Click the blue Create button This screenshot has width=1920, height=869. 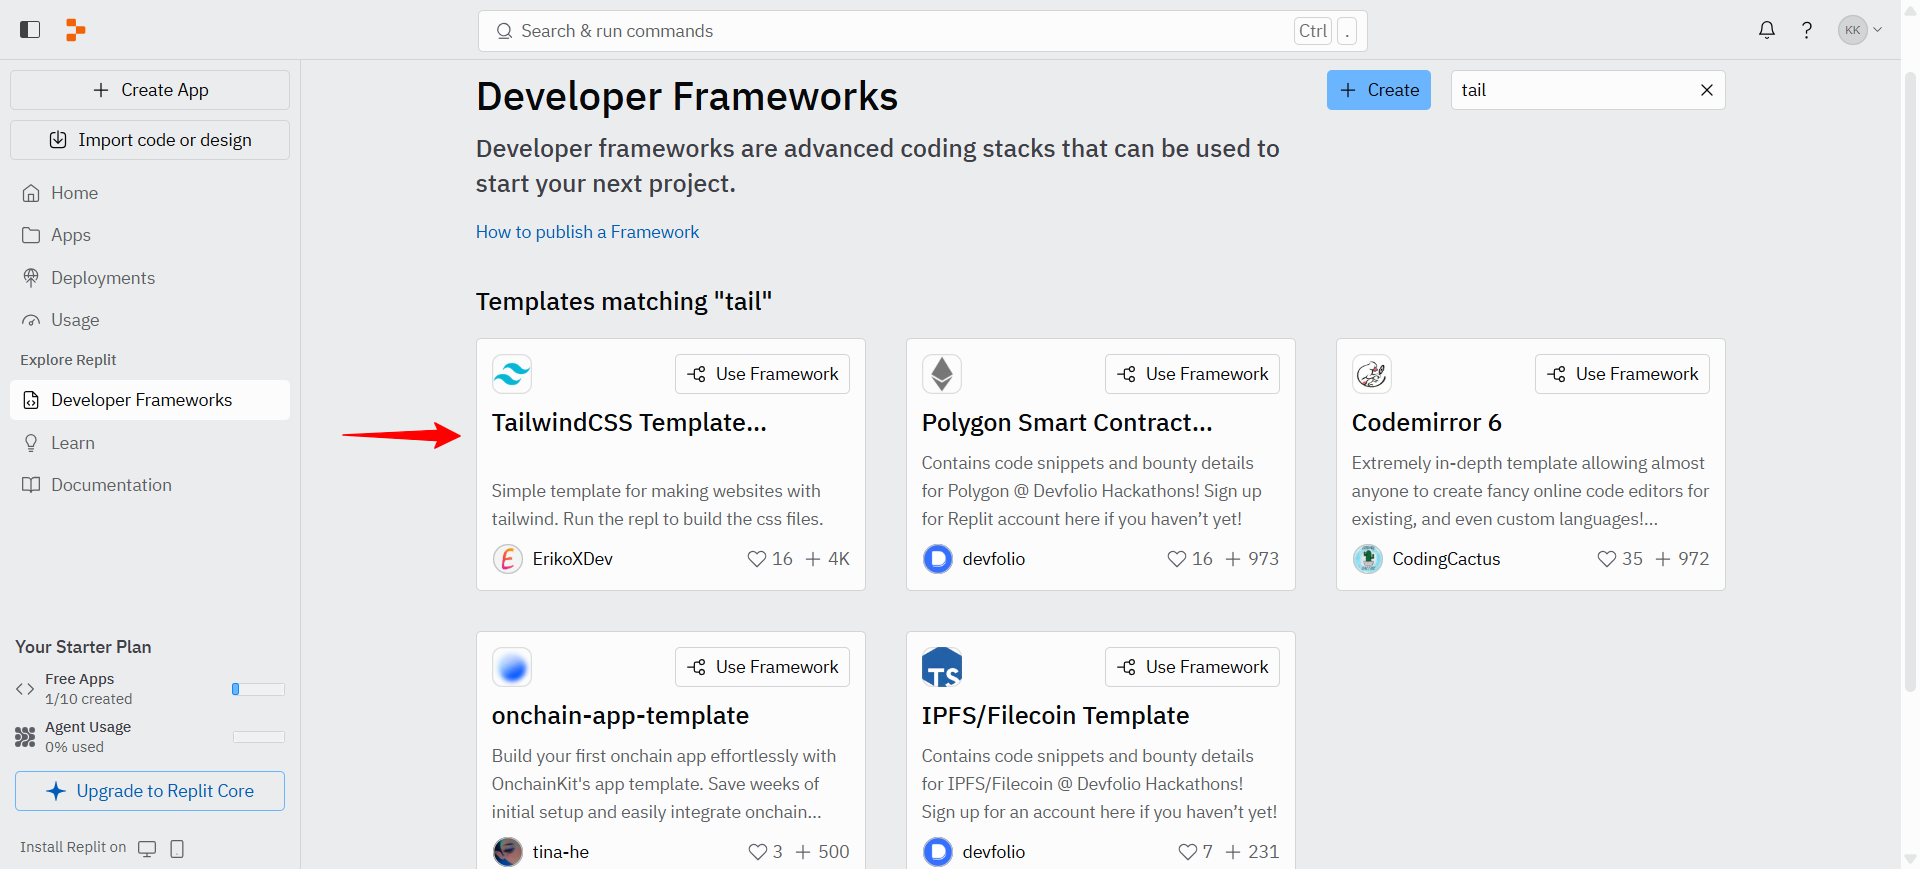pyautogui.click(x=1379, y=90)
